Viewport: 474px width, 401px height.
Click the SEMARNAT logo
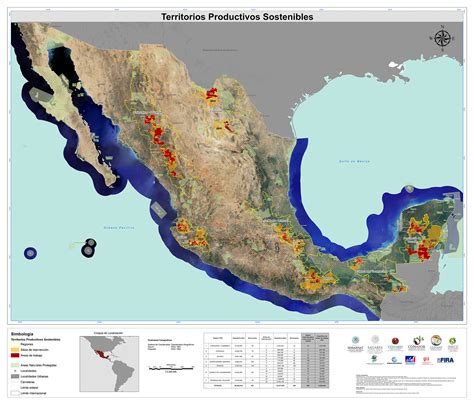tap(355, 344)
